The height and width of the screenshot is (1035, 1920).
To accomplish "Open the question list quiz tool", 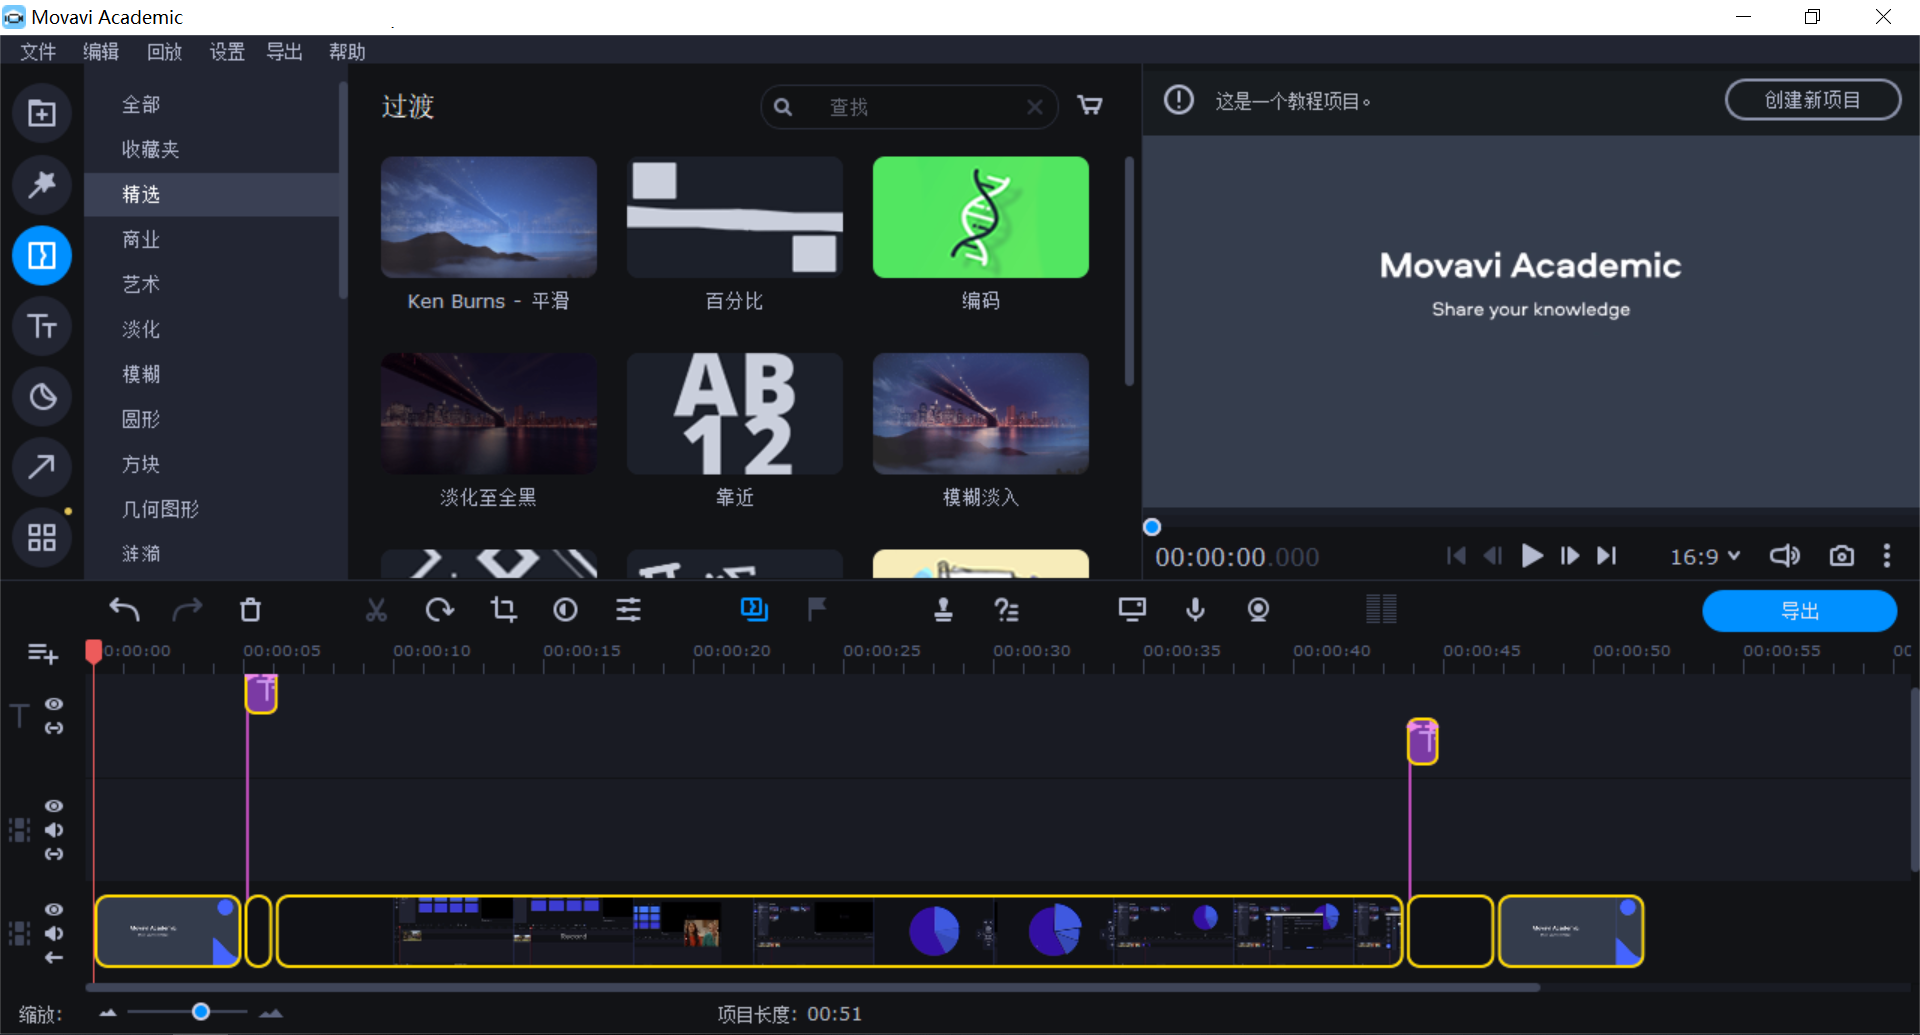I will tap(1006, 609).
